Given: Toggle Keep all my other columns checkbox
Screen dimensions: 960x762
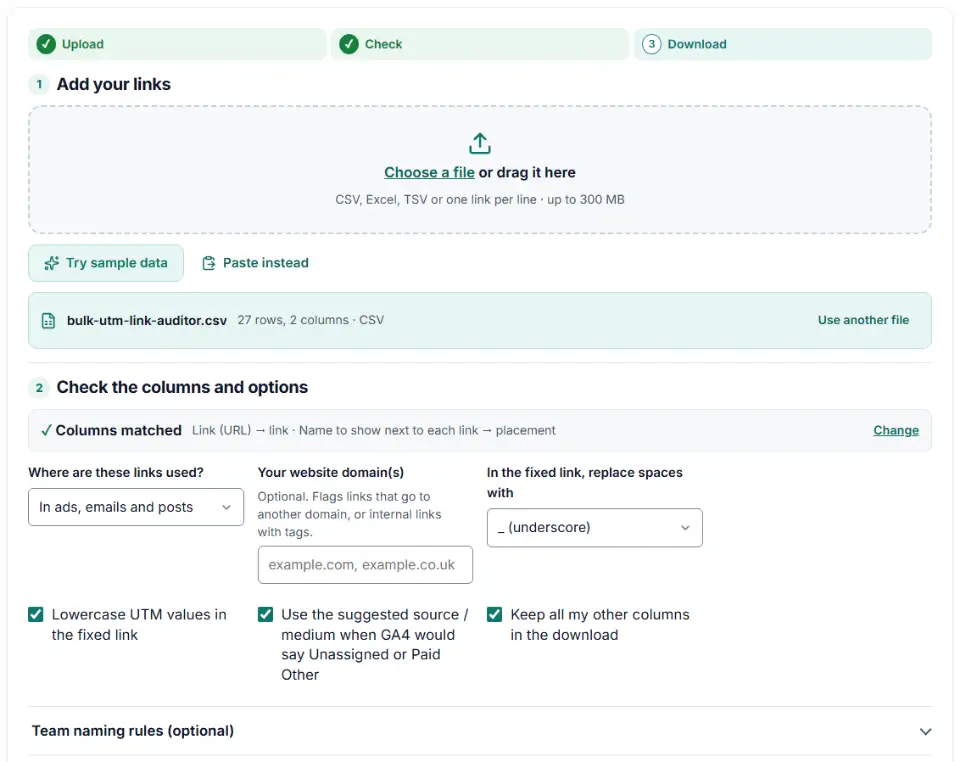Looking at the screenshot, I should (494, 614).
